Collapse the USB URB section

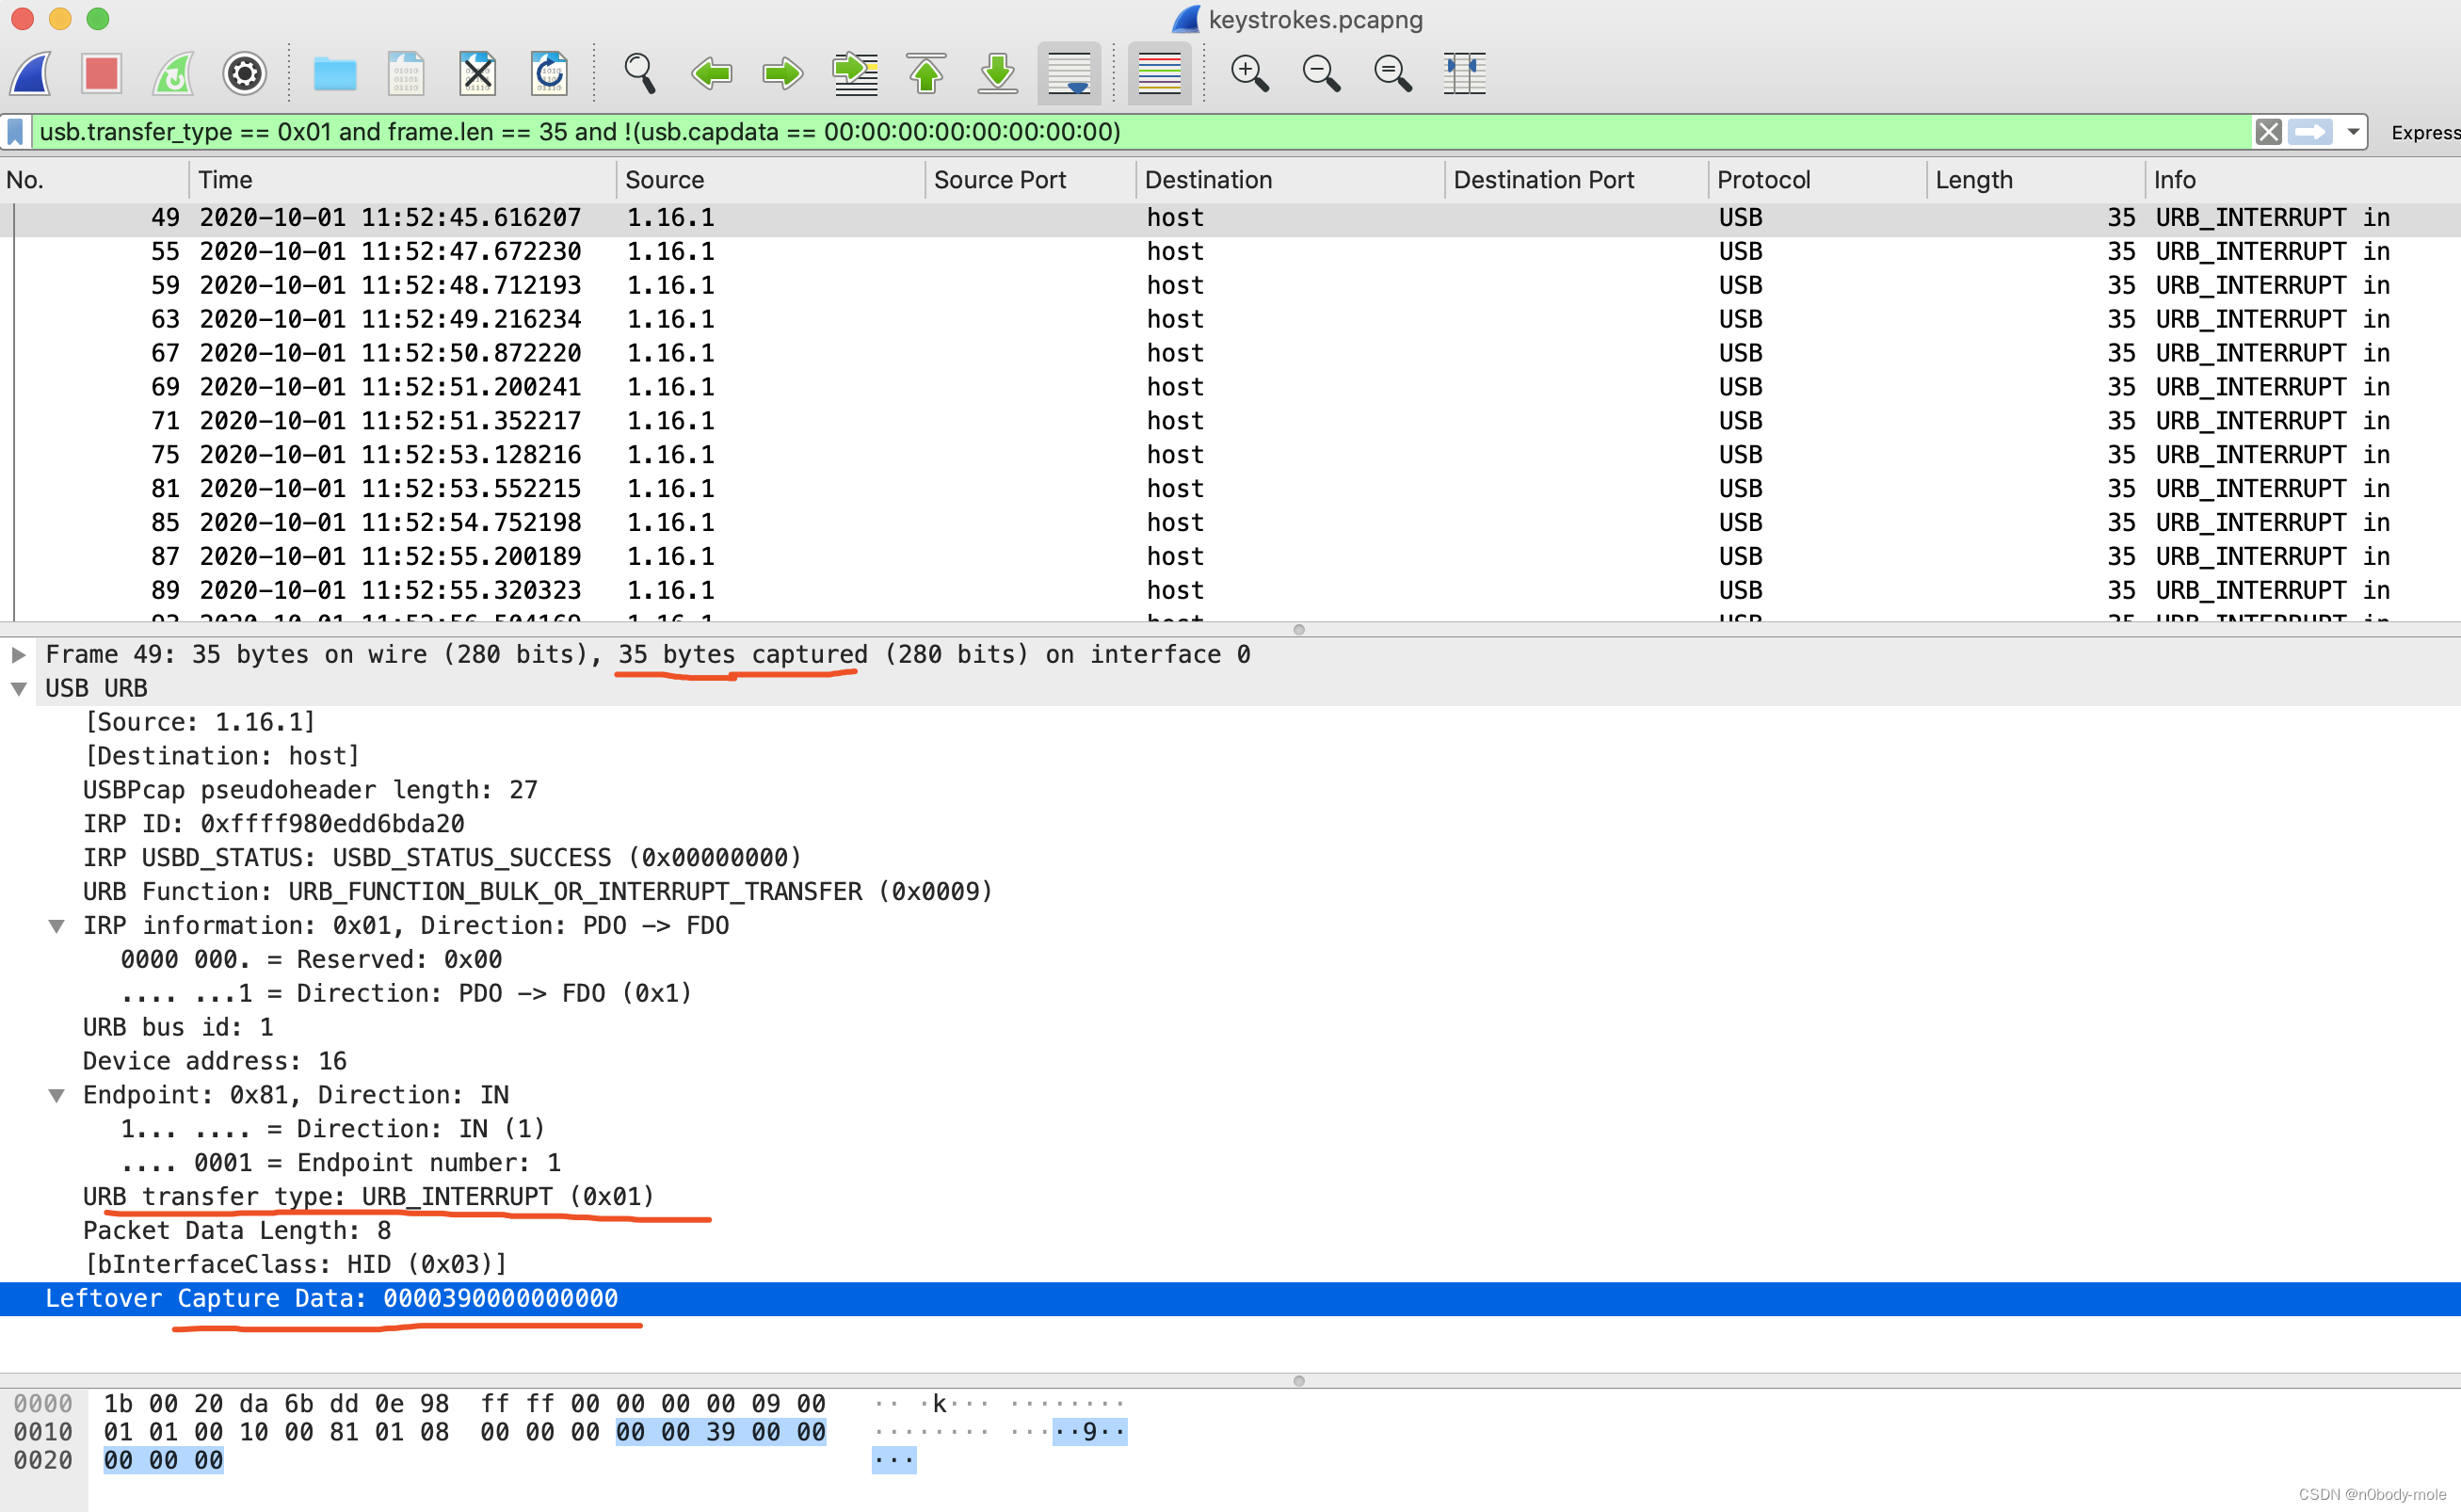[18, 689]
